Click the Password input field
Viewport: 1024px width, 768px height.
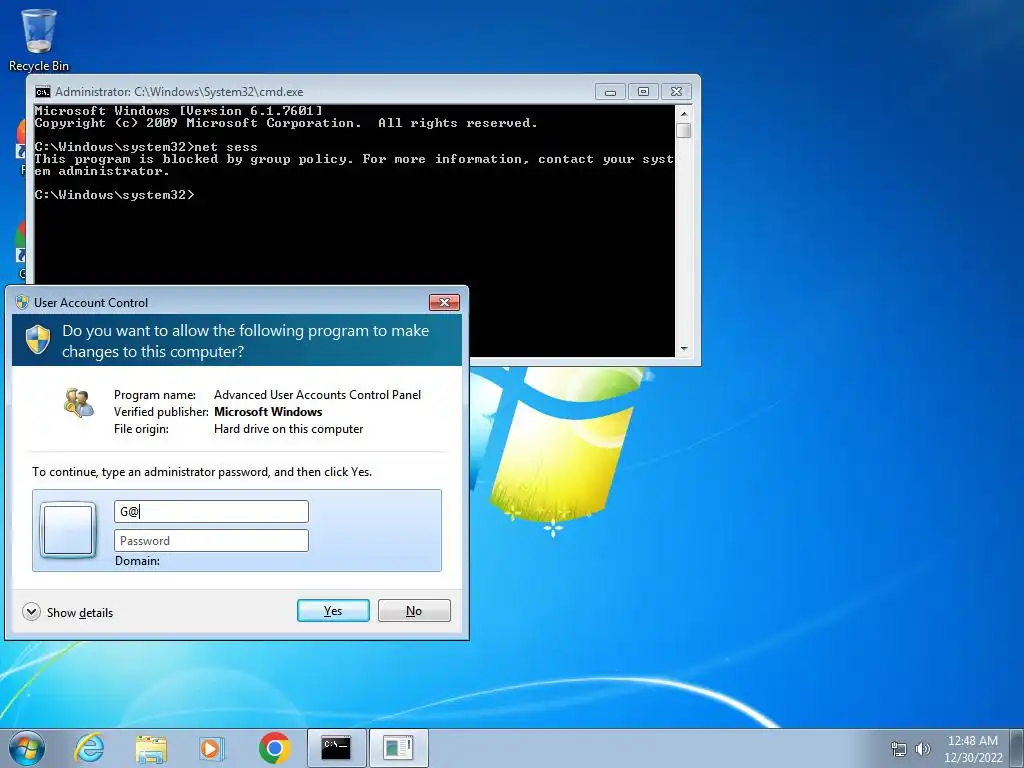tap(211, 541)
